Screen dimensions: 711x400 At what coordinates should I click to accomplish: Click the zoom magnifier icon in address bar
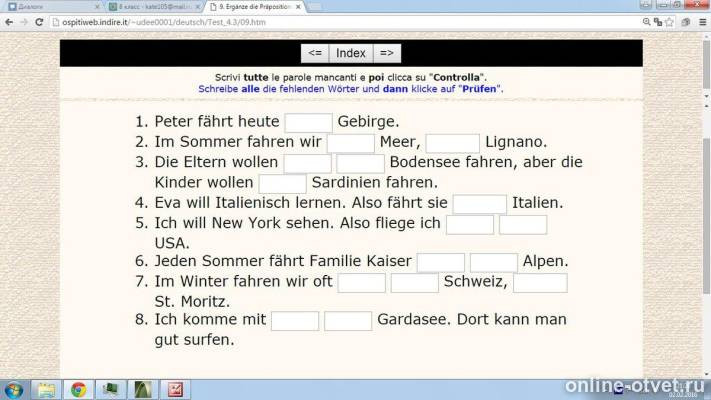pos(647,22)
